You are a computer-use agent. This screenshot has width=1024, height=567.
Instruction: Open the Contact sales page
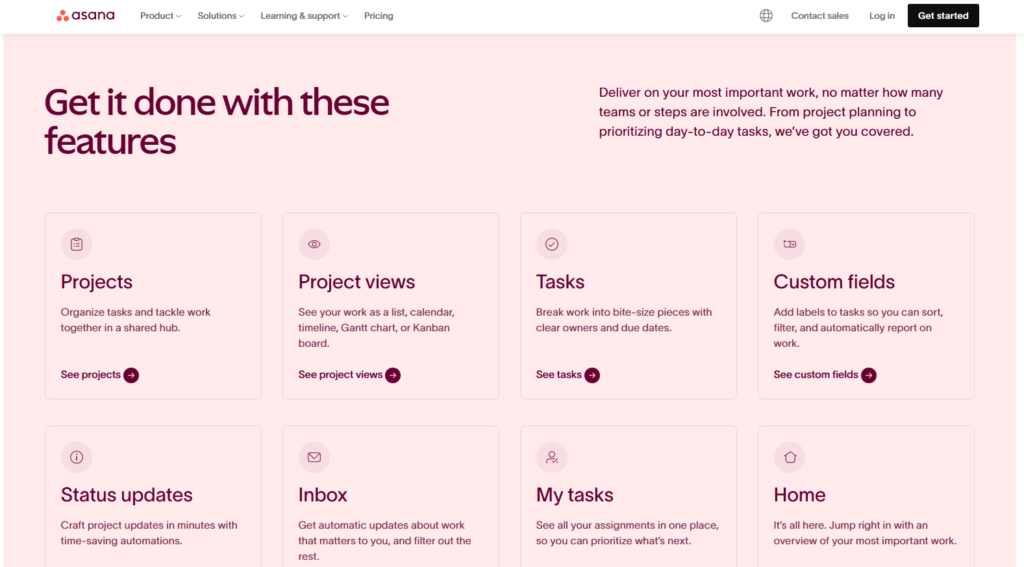819,16
